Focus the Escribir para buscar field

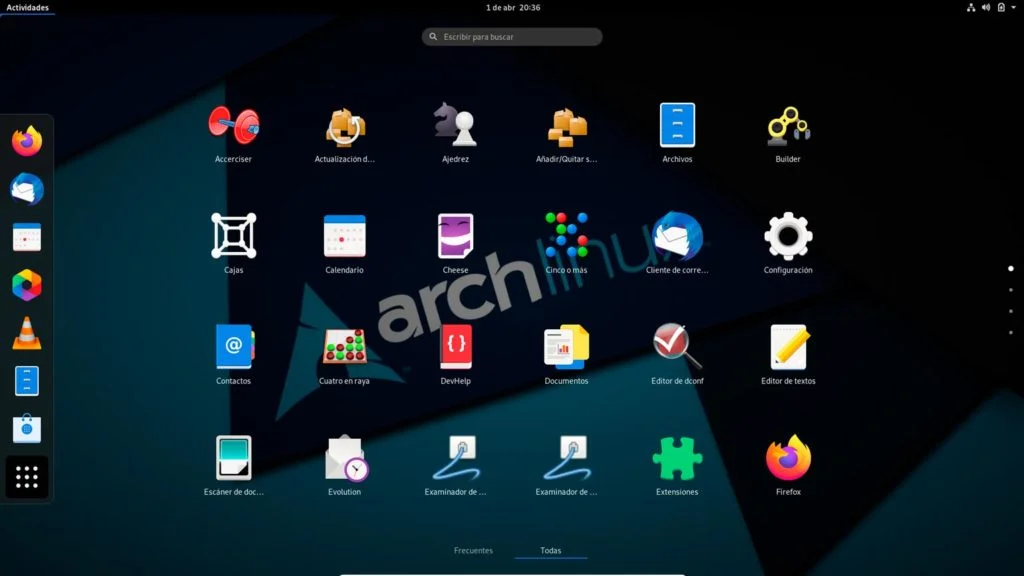512,37
